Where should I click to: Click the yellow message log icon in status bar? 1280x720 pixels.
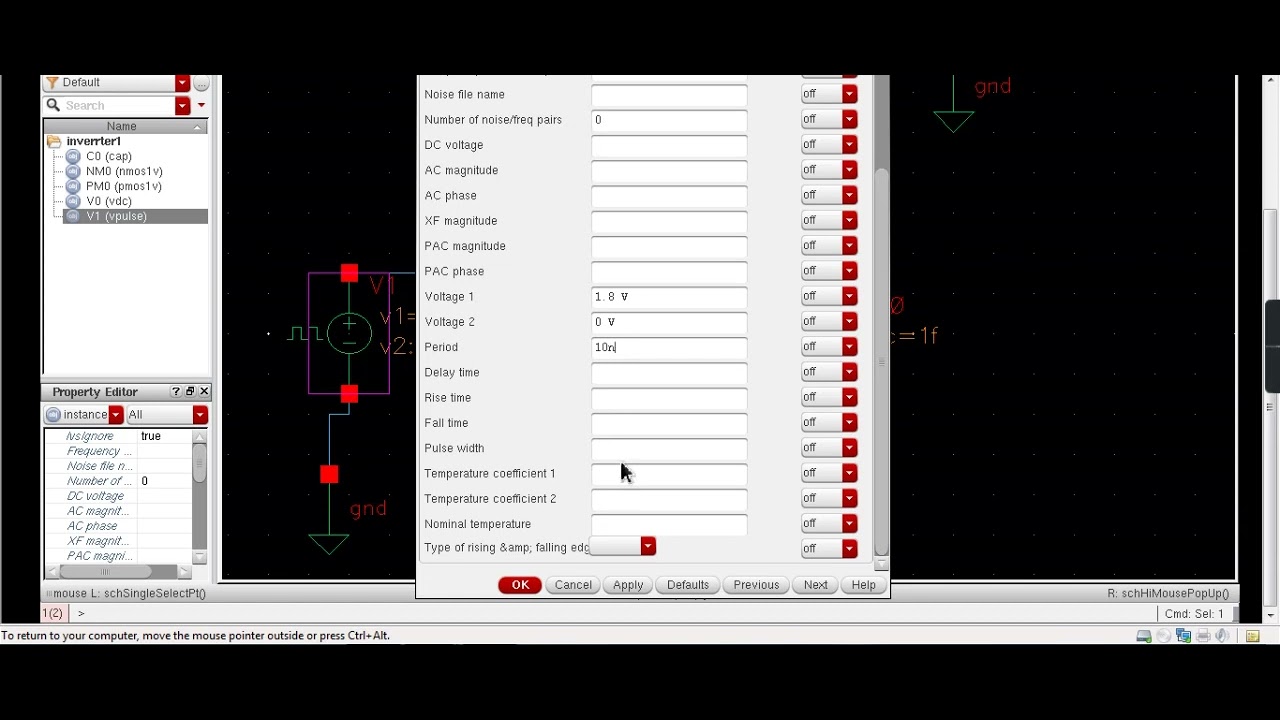[1252, 636]
